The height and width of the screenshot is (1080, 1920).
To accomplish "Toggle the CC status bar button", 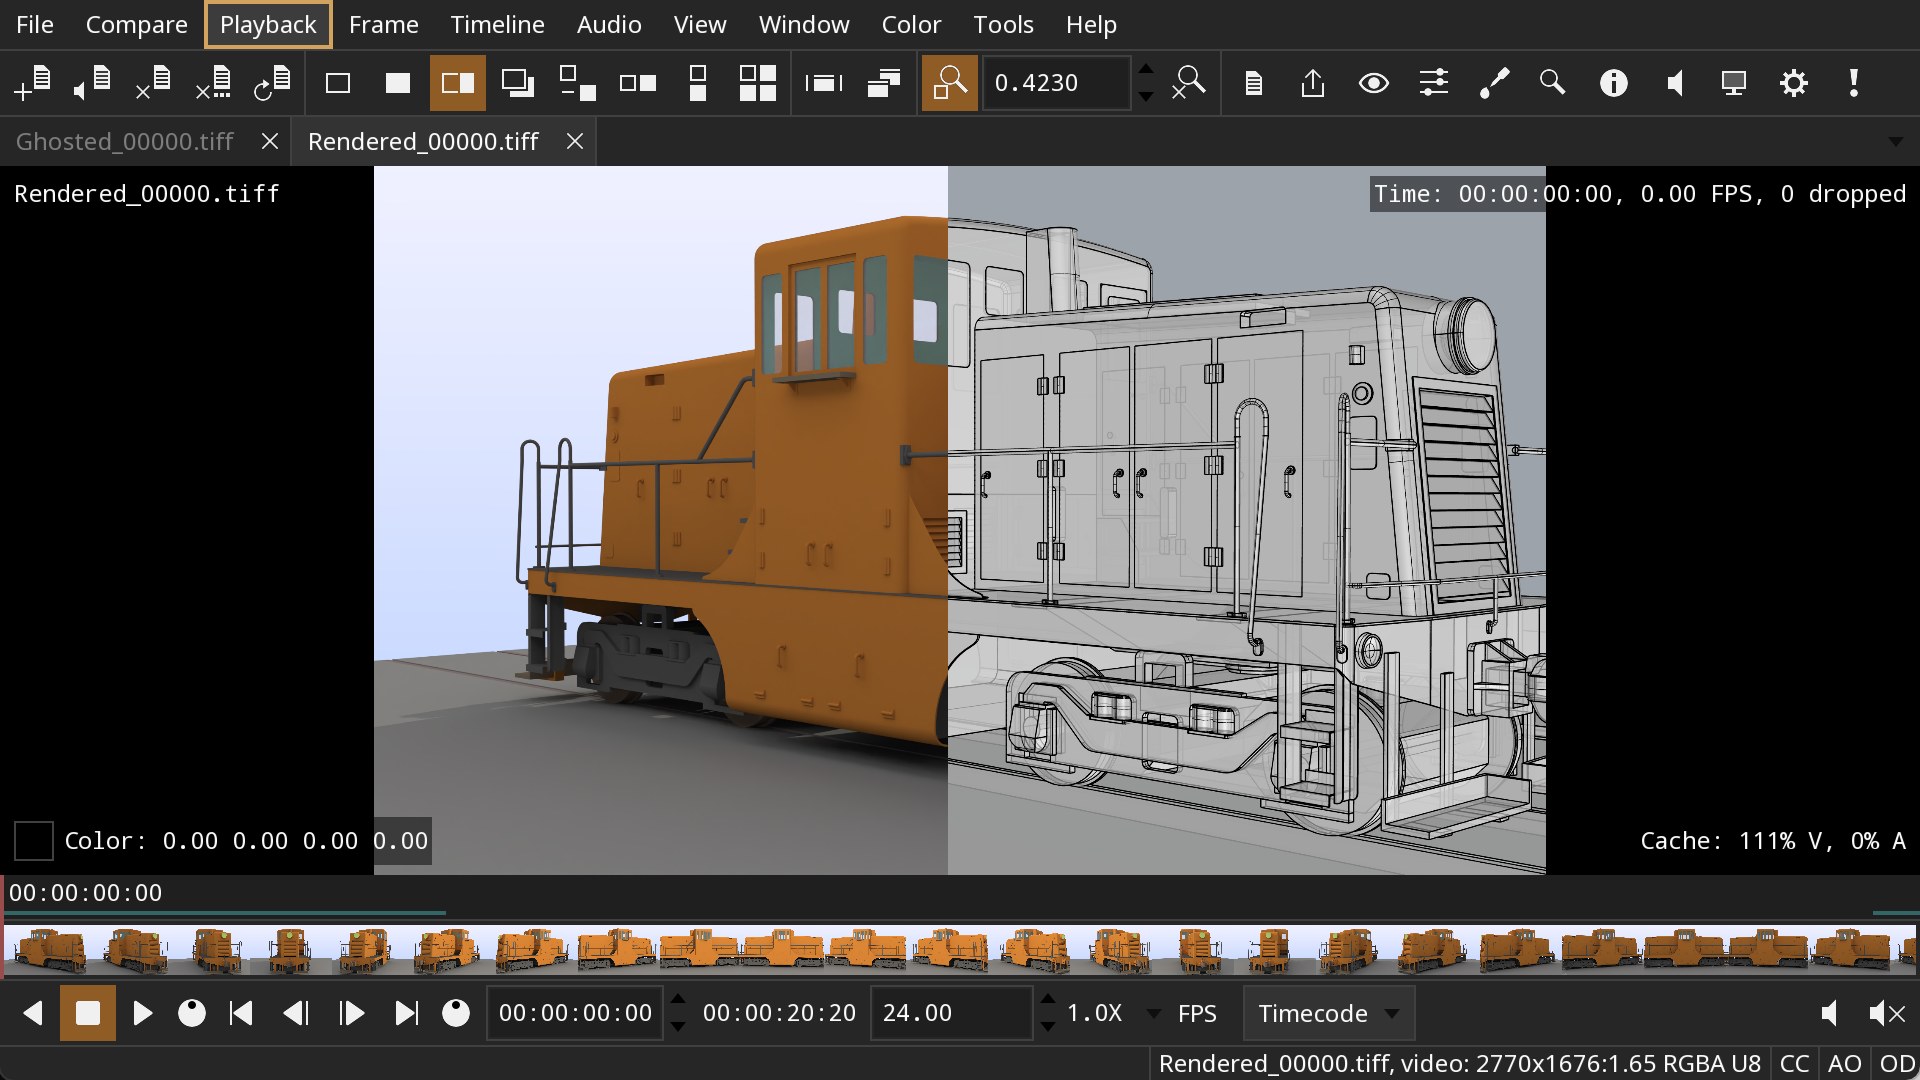I will pyautogui.click(x=1794, y=1063).
